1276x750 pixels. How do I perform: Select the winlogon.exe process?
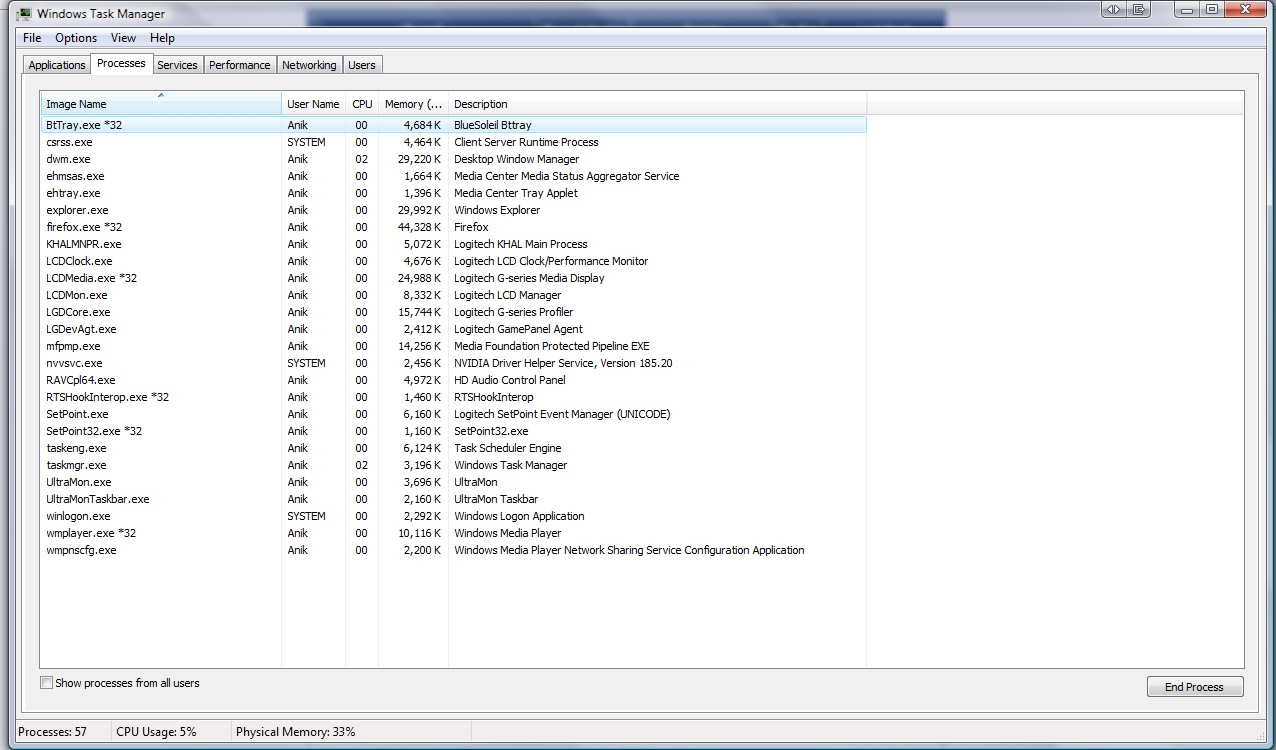[453, 516]
